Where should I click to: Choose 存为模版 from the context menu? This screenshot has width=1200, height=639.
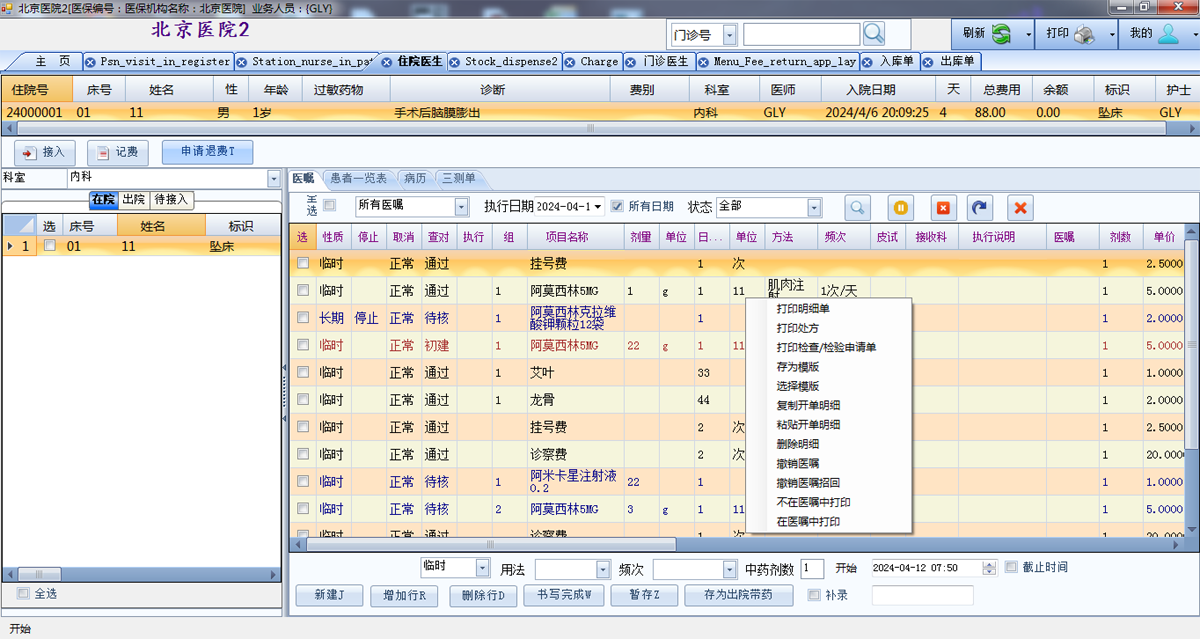click(x=798, y=367)
